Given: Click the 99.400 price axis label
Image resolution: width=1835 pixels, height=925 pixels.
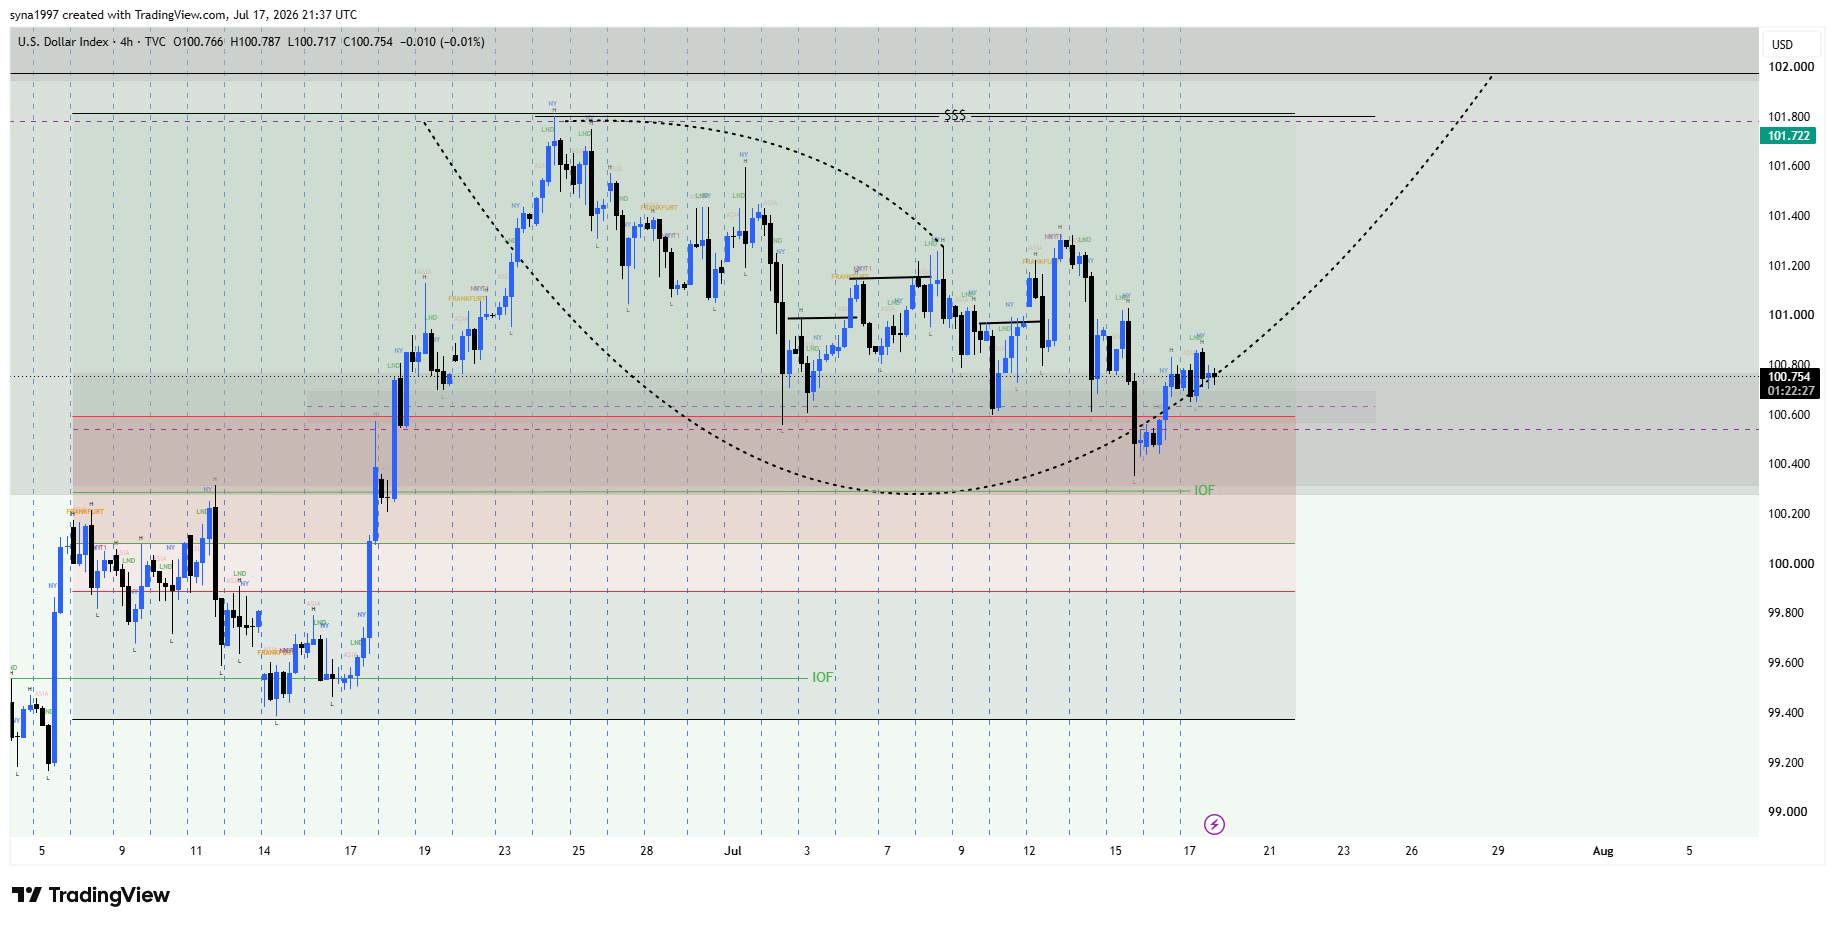Looking at the screenshot, I should pyautogui.click(x=1786, y=713).
